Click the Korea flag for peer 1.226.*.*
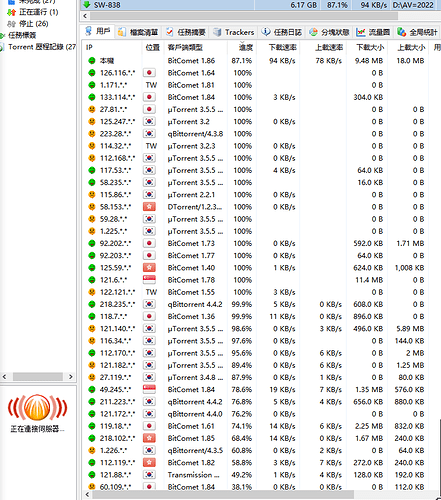 (149, 450)
